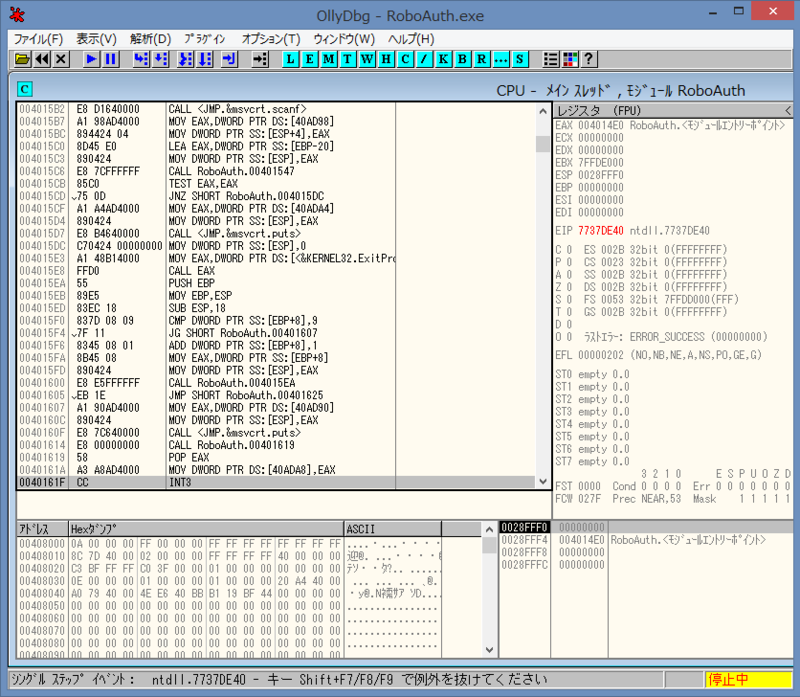Image resolution: width=800 pixels, height=697 pixels.
Task: Click the disassembly scrollbar down arrow
Action: point(543,482)
